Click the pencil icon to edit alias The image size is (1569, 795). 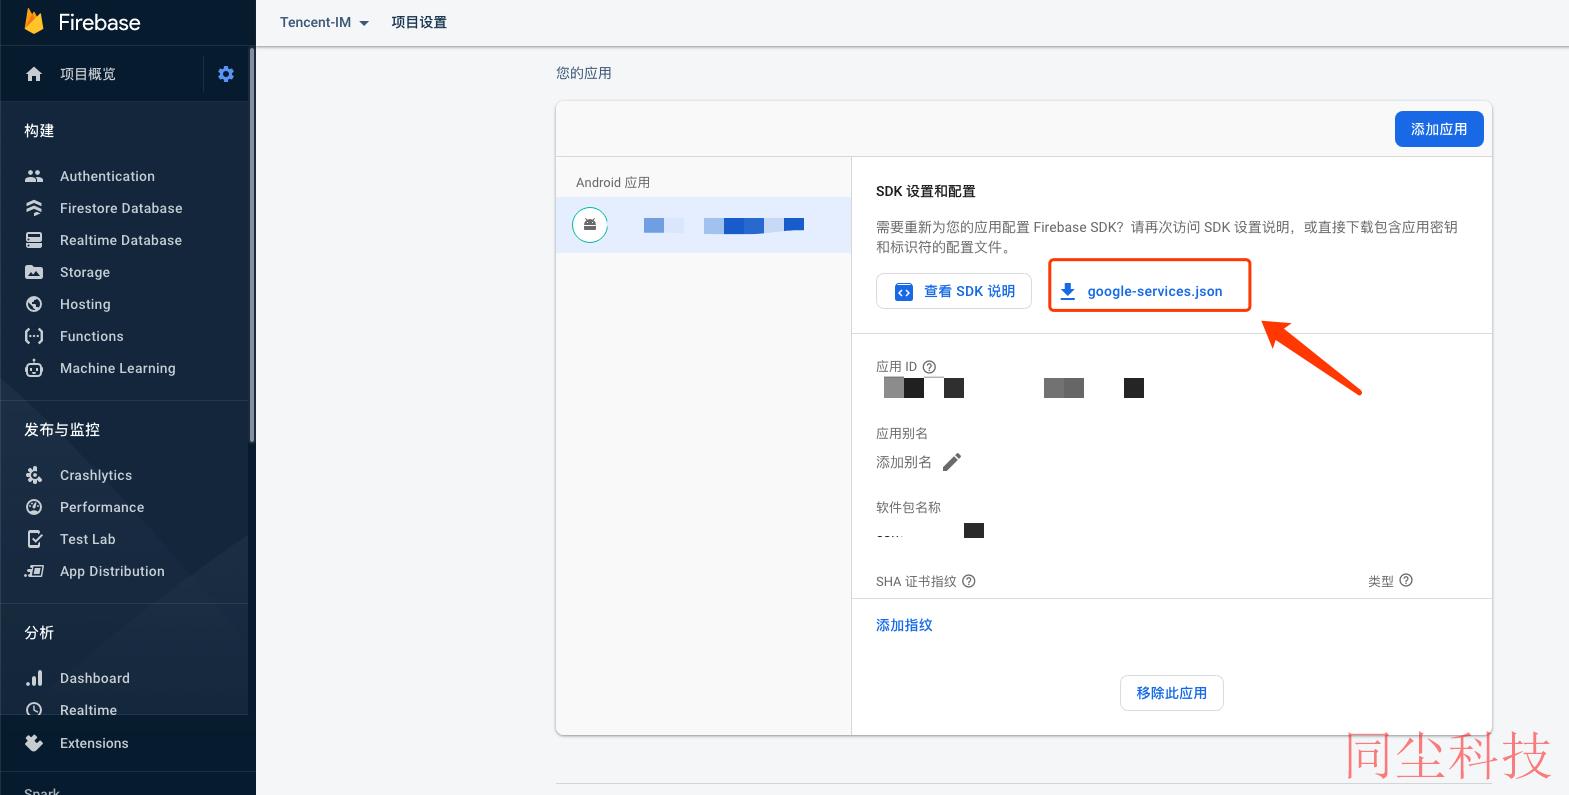[x=952, y=462]
